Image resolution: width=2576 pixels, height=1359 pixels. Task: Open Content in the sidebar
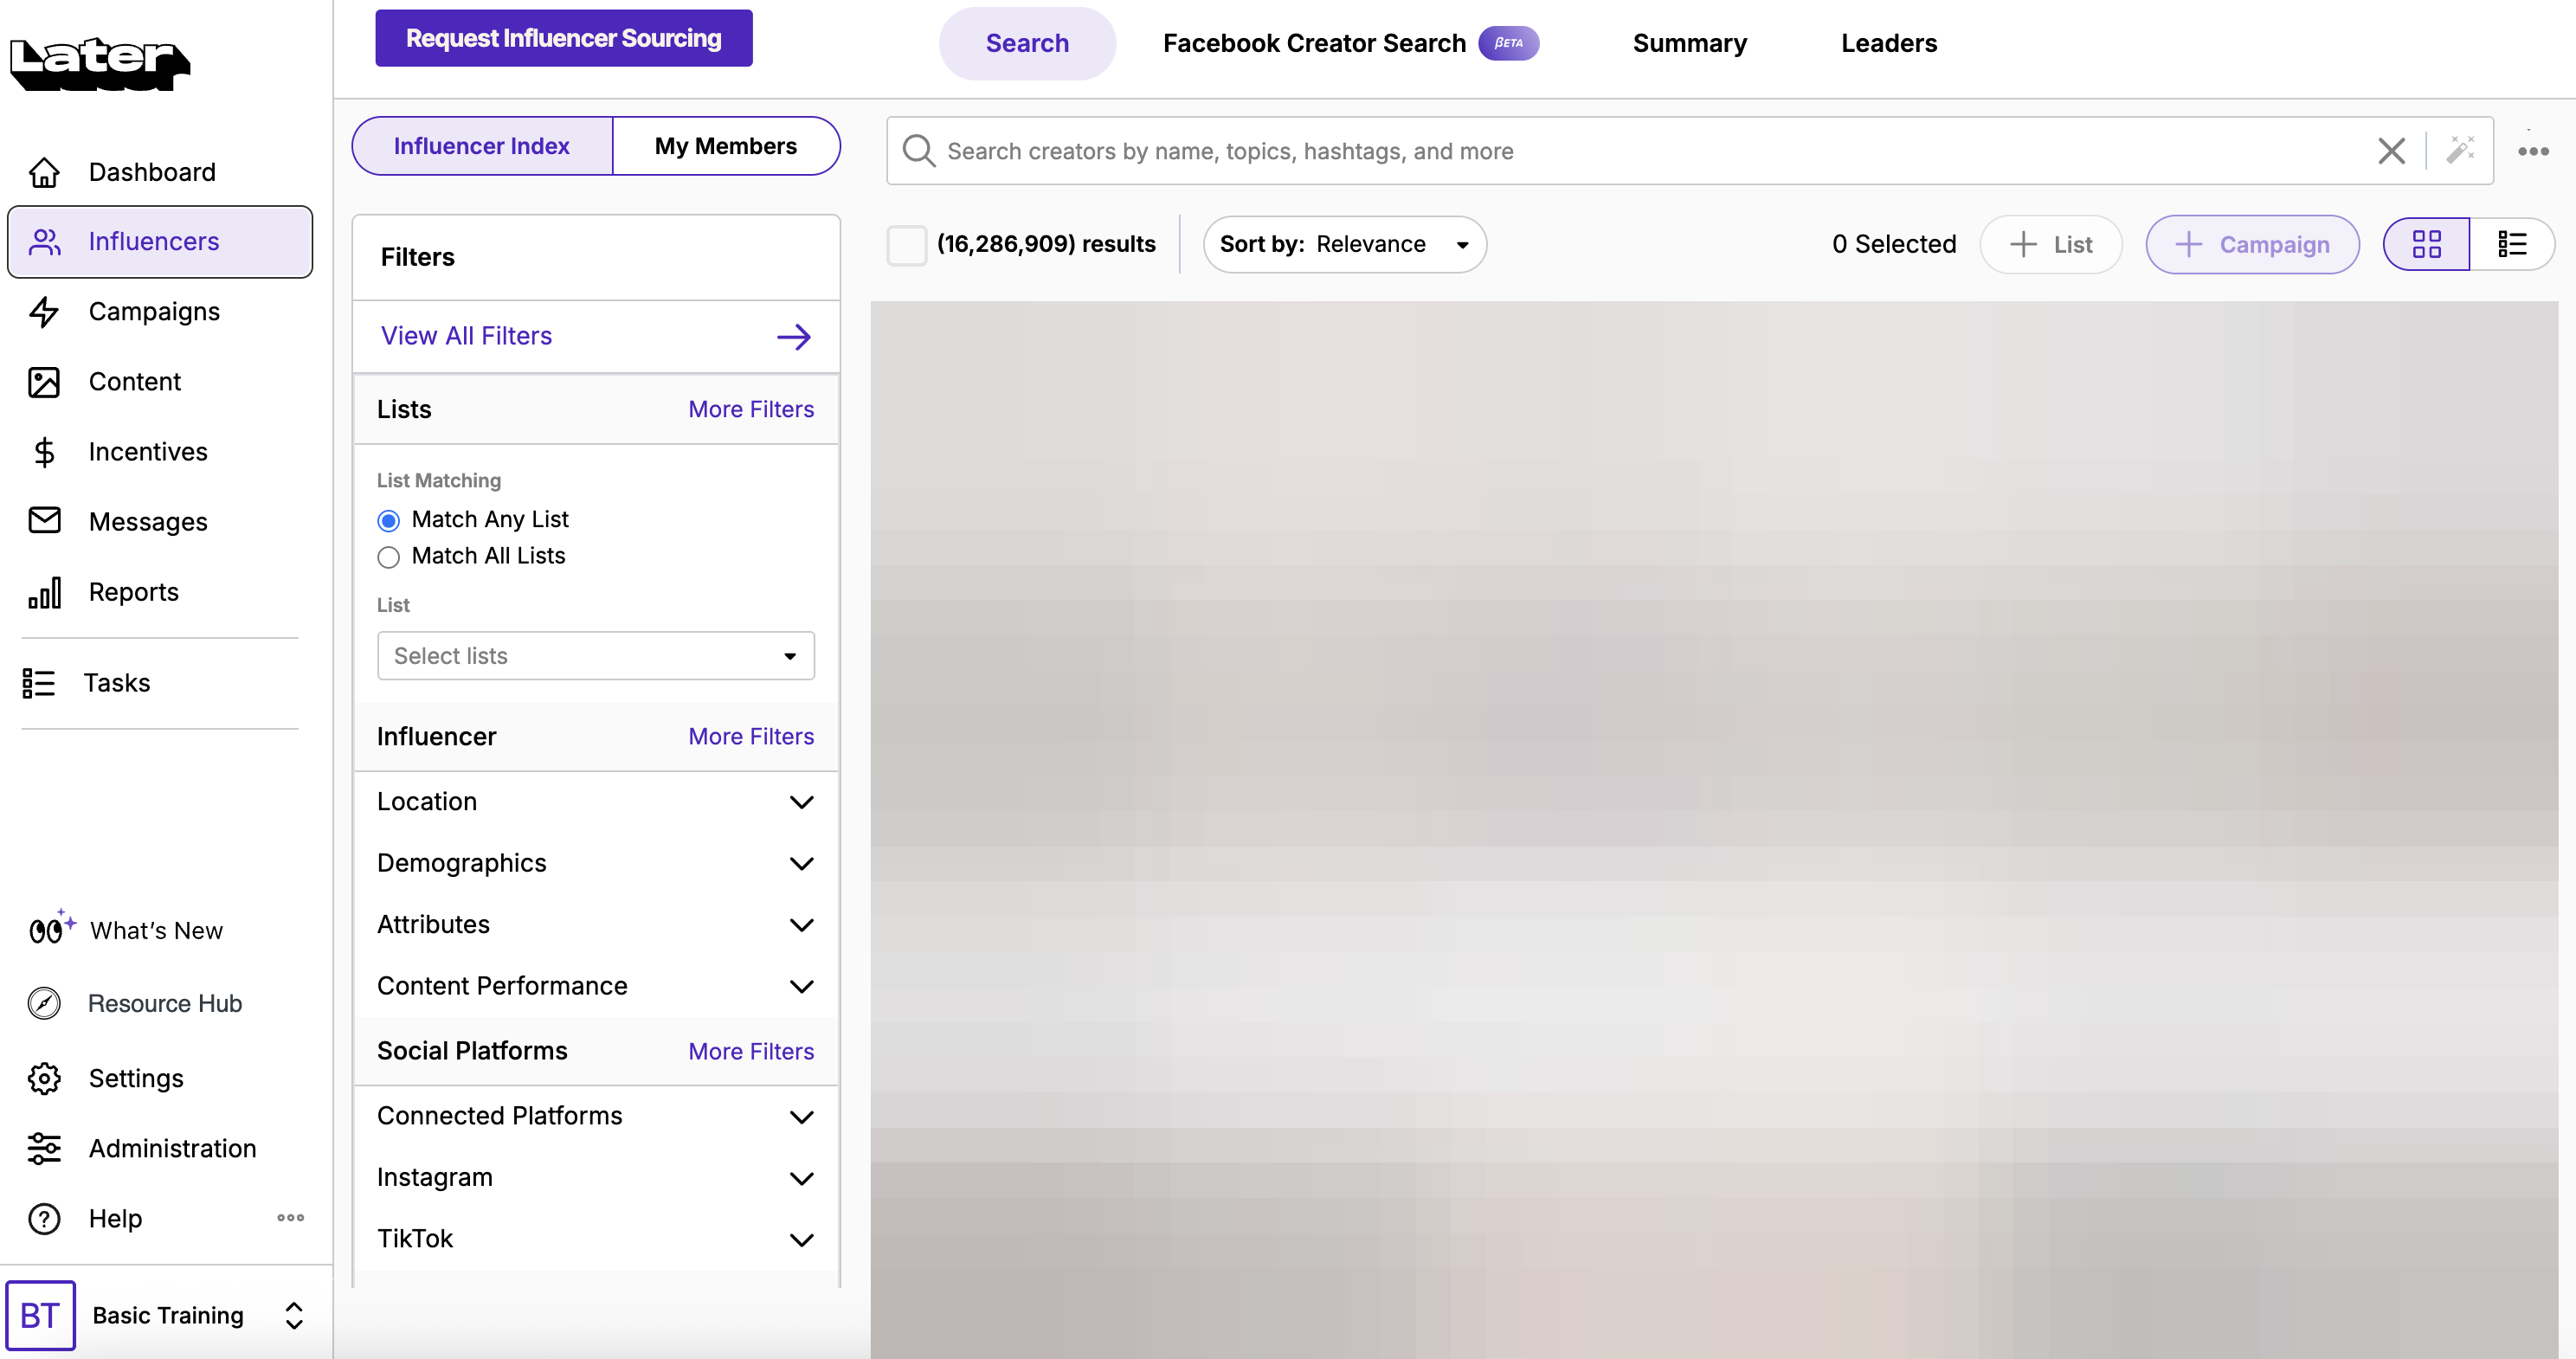point(160,382)
